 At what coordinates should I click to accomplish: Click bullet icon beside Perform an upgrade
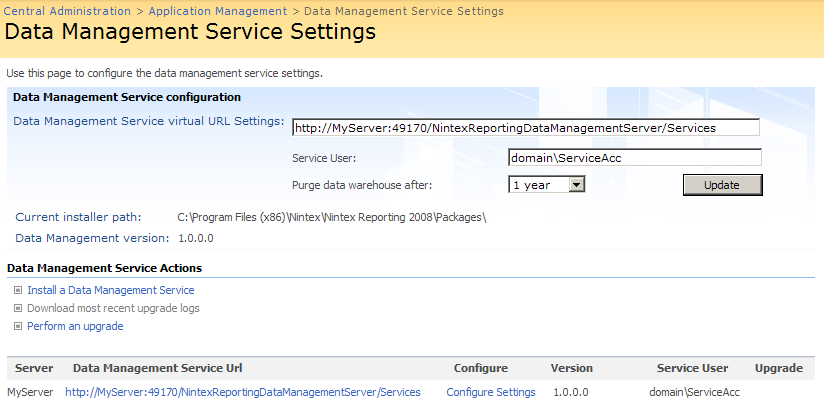pyautogui.click(x=18, y=326)
